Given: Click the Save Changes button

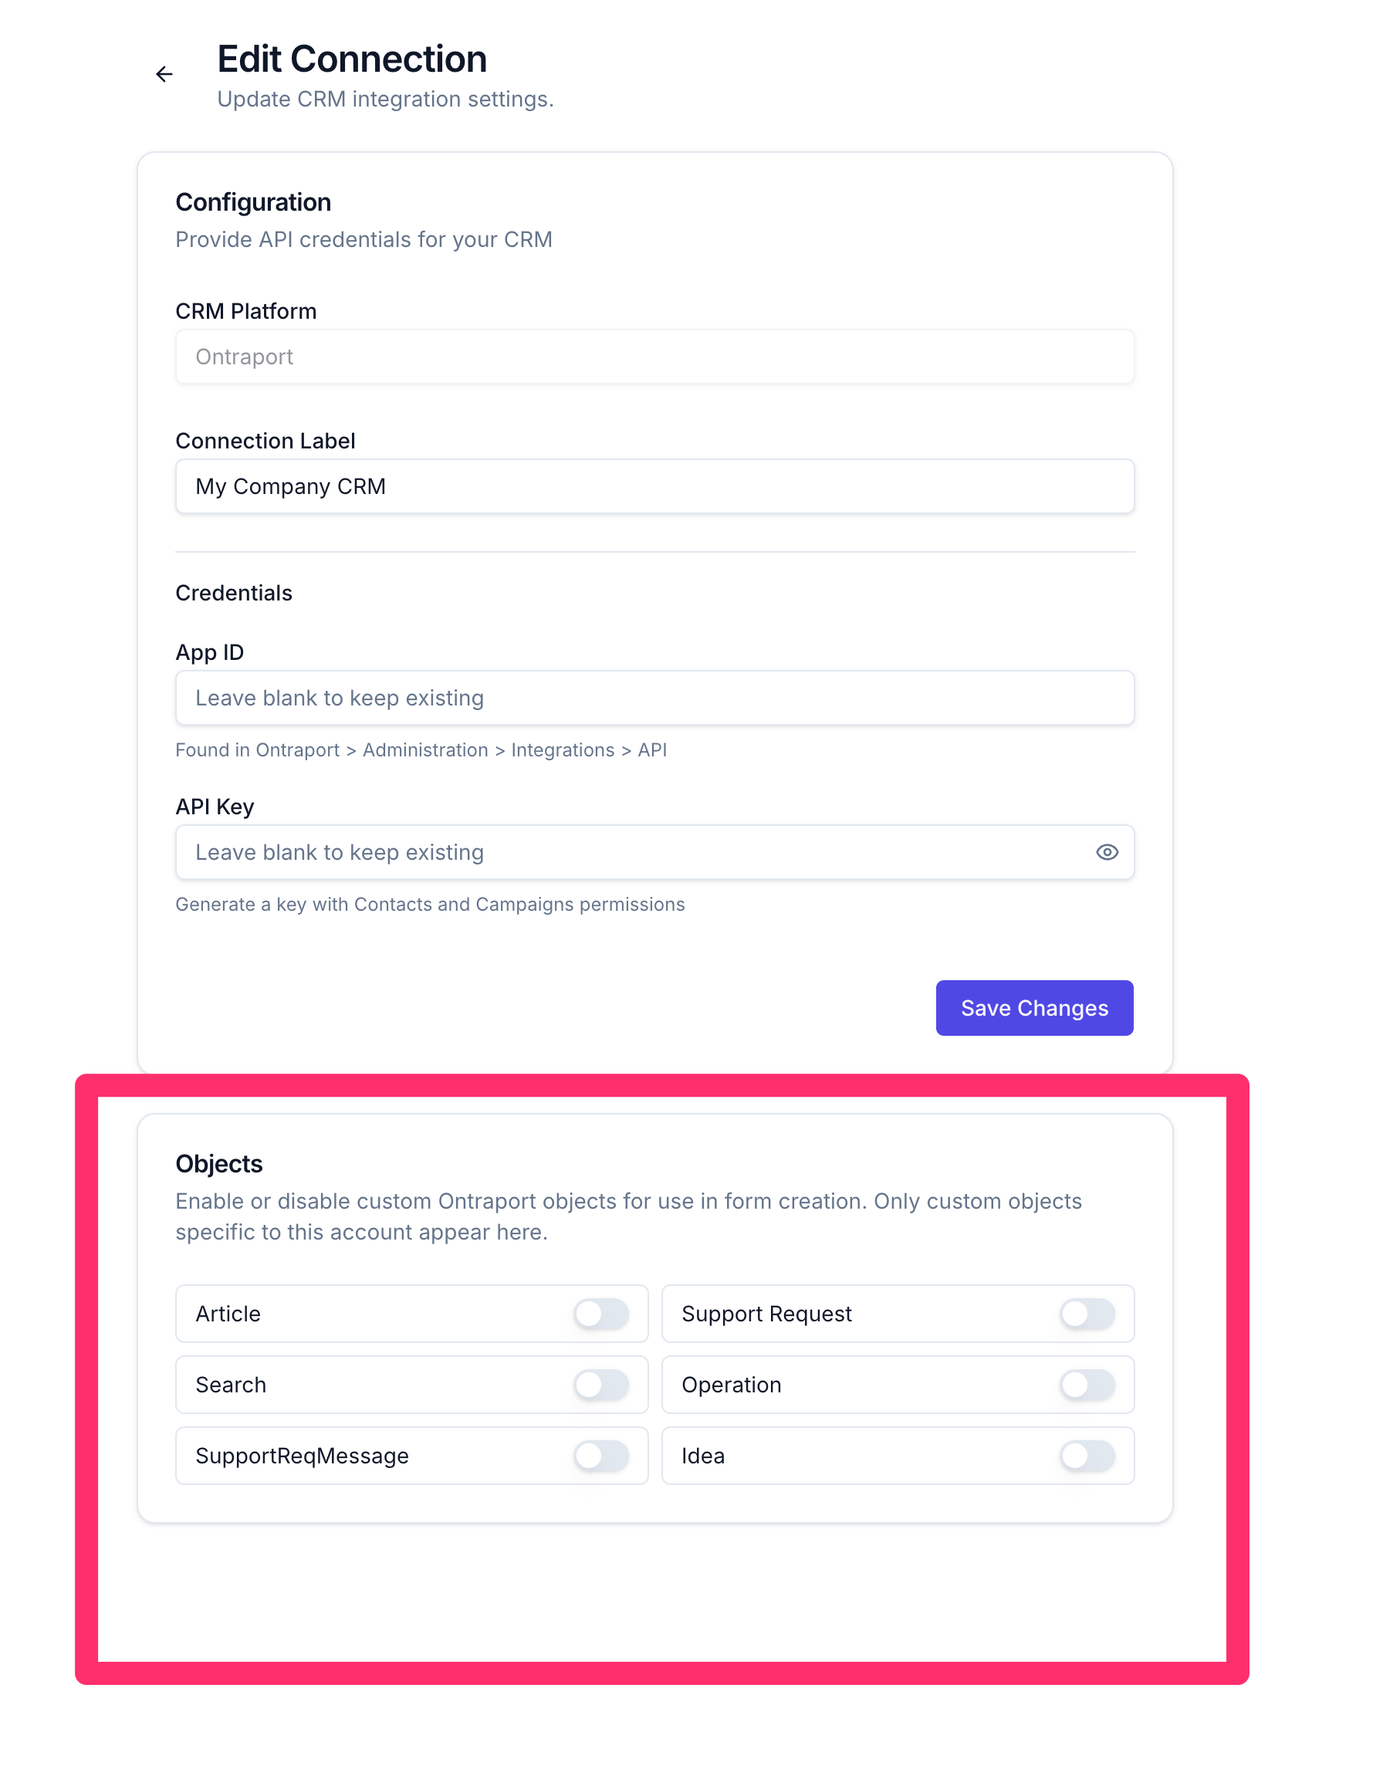Looking at the screenshot, I should pos(1034,1007).
